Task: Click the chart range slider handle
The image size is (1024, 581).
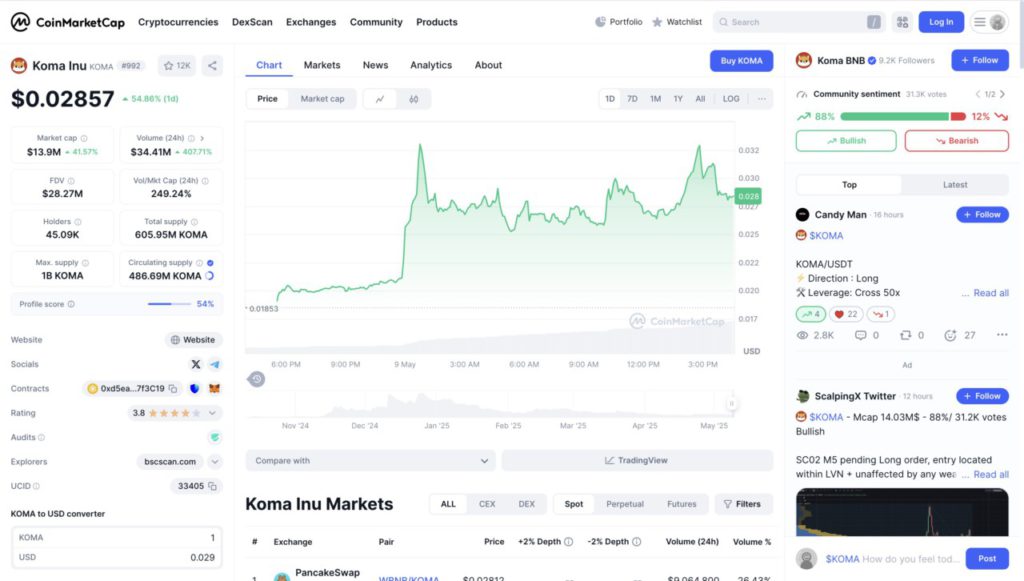Action: pos(731,404)
